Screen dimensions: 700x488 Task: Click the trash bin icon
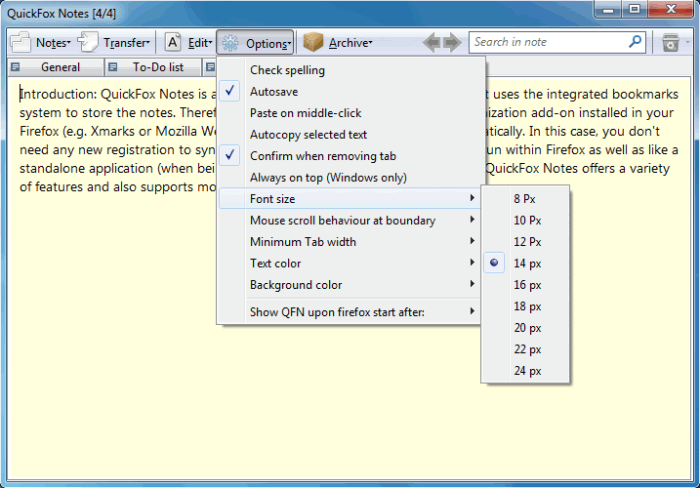tap(670, 43)
